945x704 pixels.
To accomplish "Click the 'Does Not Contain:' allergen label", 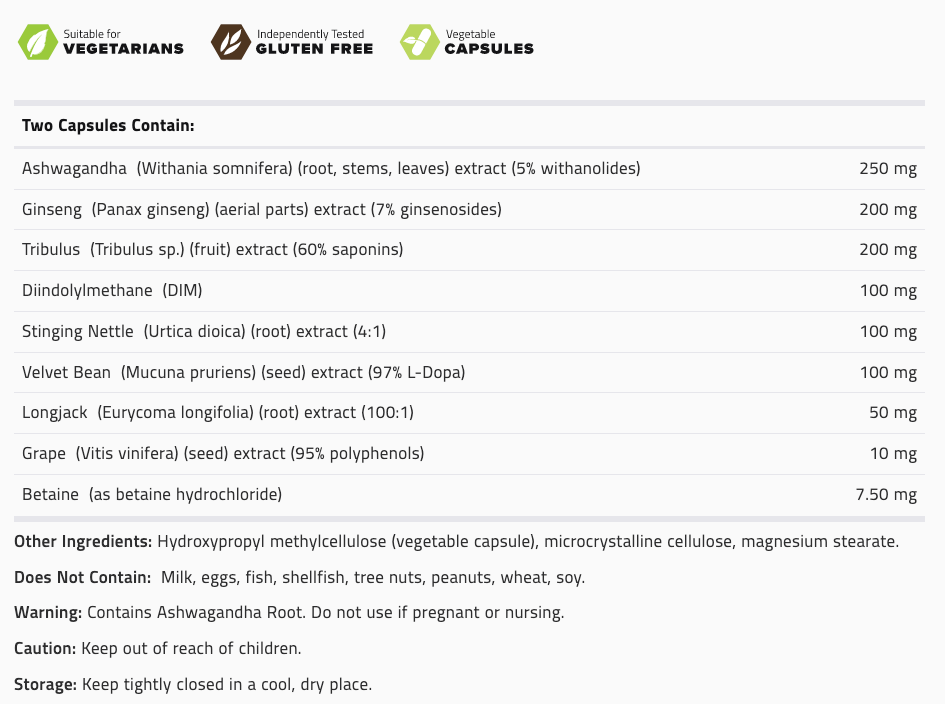I will pos(84,578).
